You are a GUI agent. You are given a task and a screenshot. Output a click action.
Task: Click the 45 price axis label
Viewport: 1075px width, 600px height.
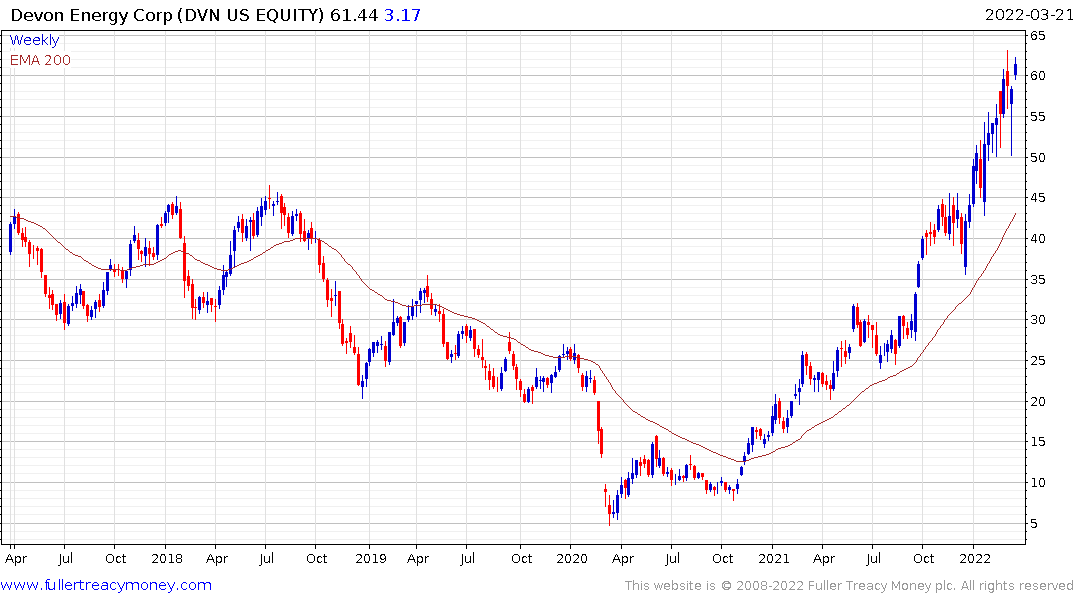click(1037, 198)
